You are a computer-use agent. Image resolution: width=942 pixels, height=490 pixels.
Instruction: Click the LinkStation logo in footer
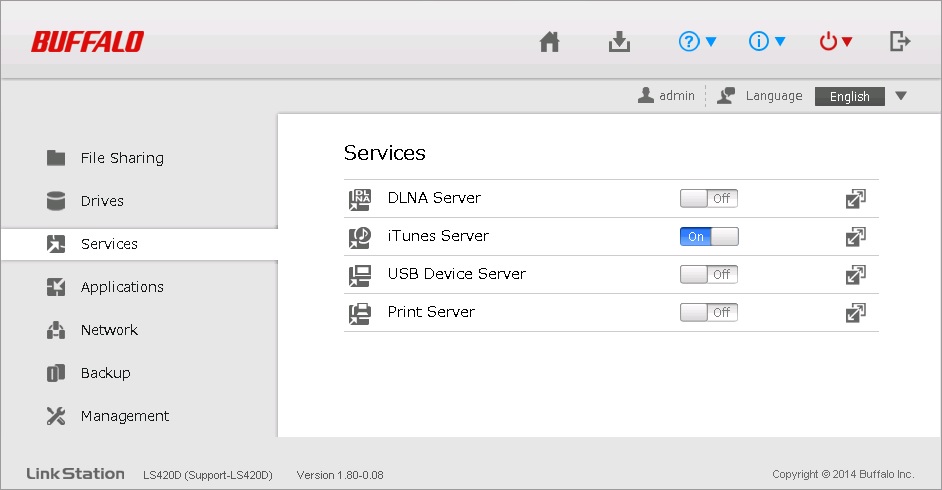point(76,474)
